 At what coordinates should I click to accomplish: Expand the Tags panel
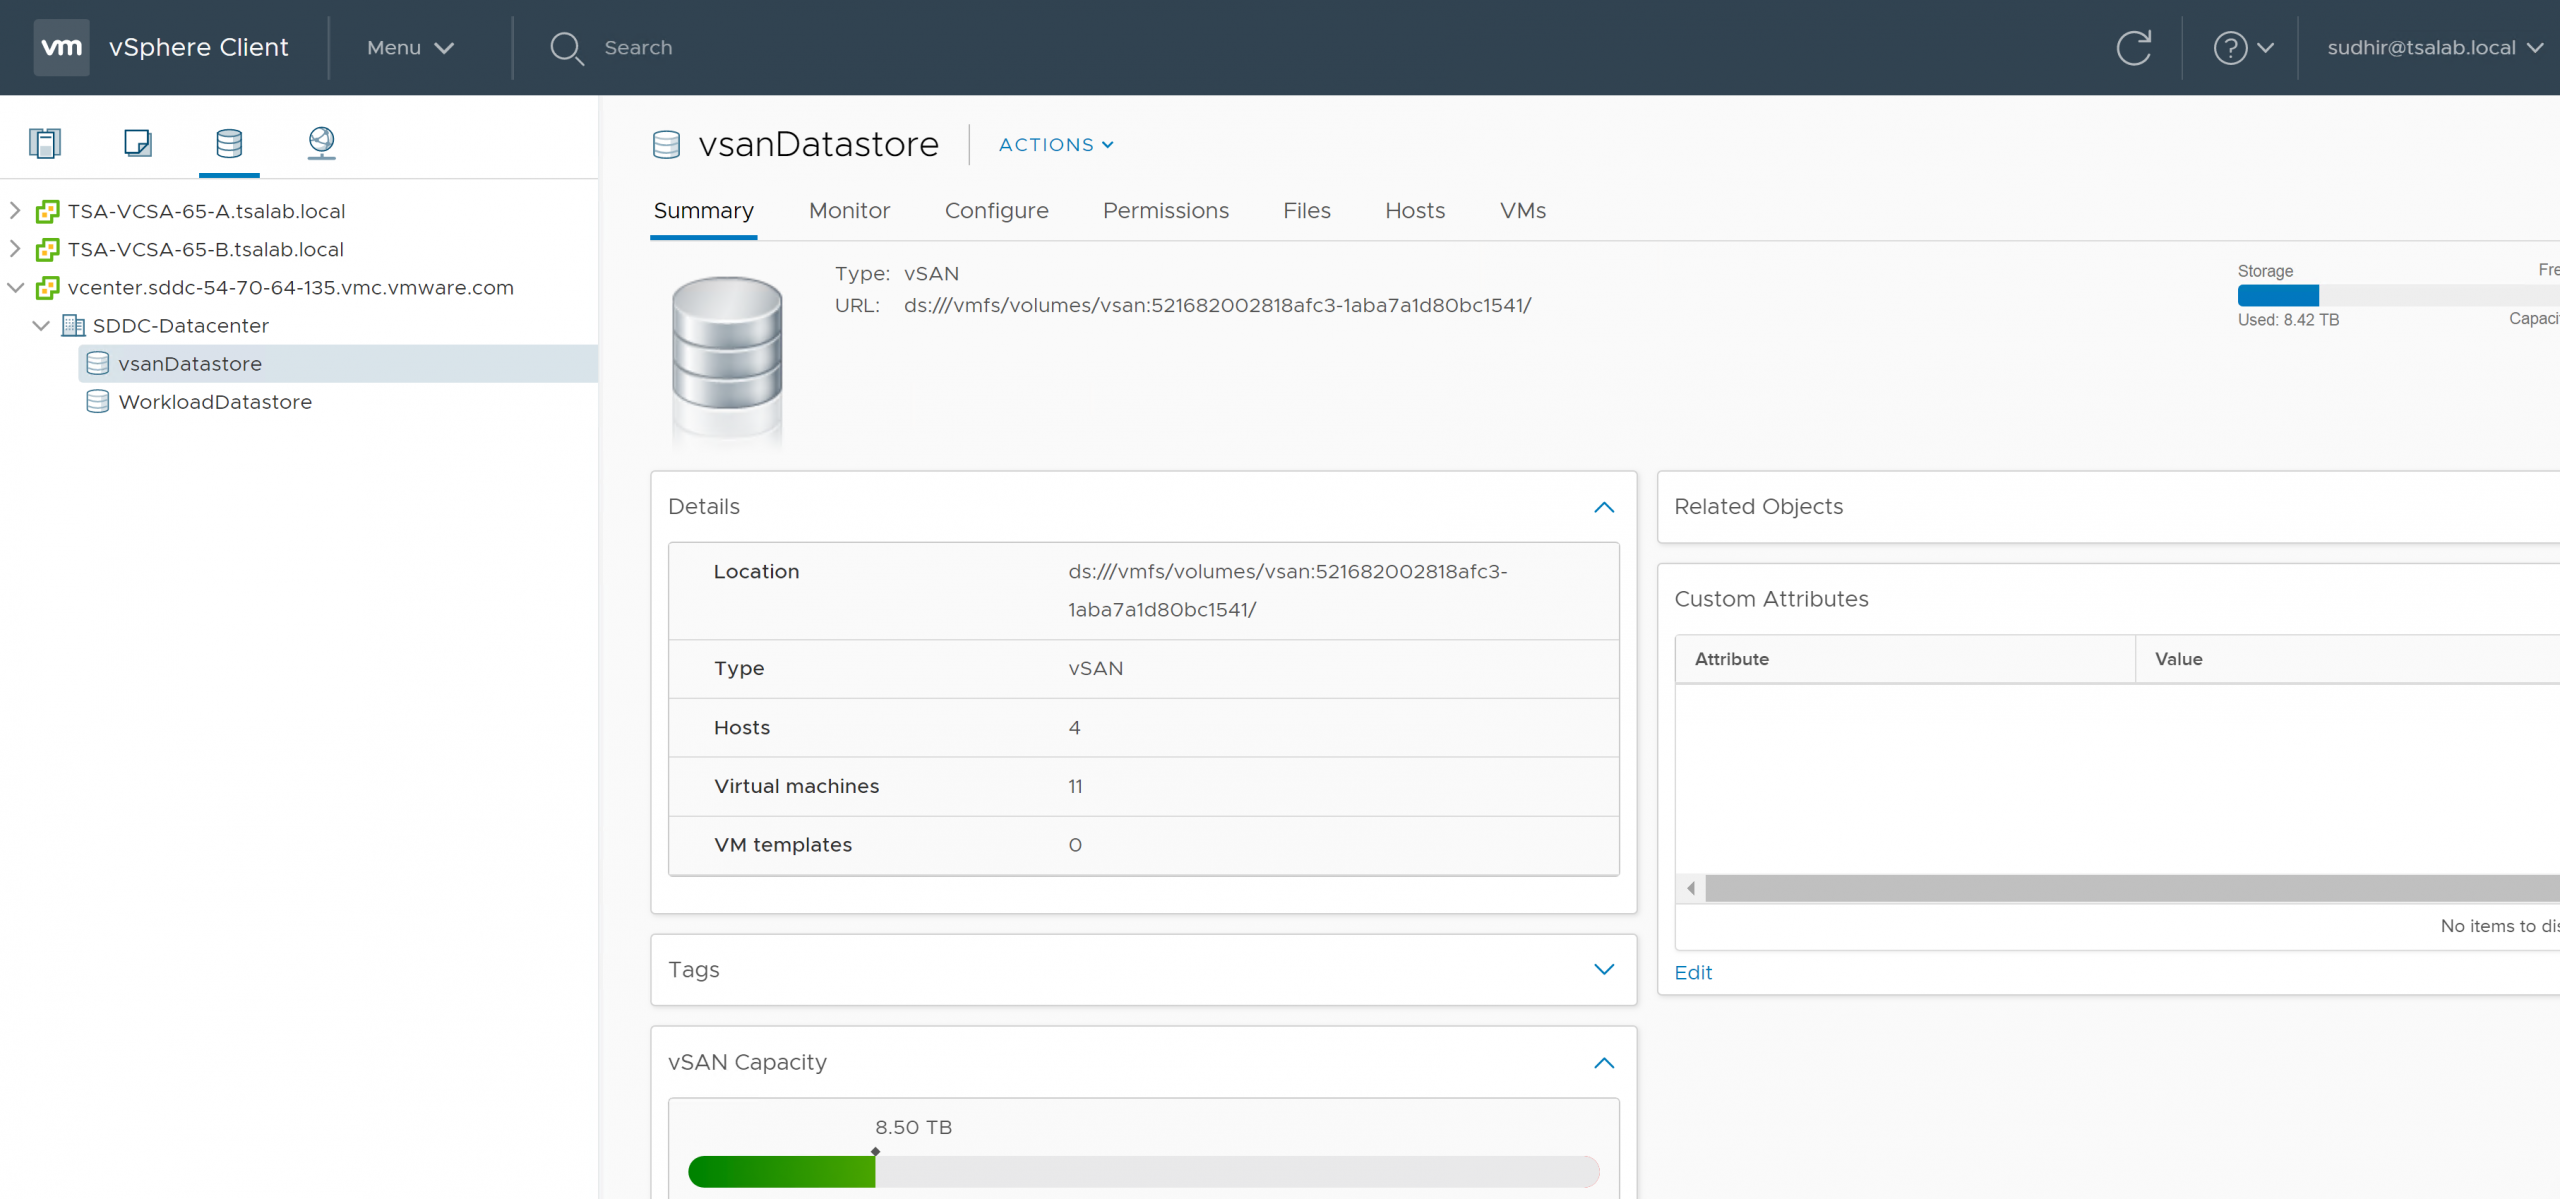1603,969
